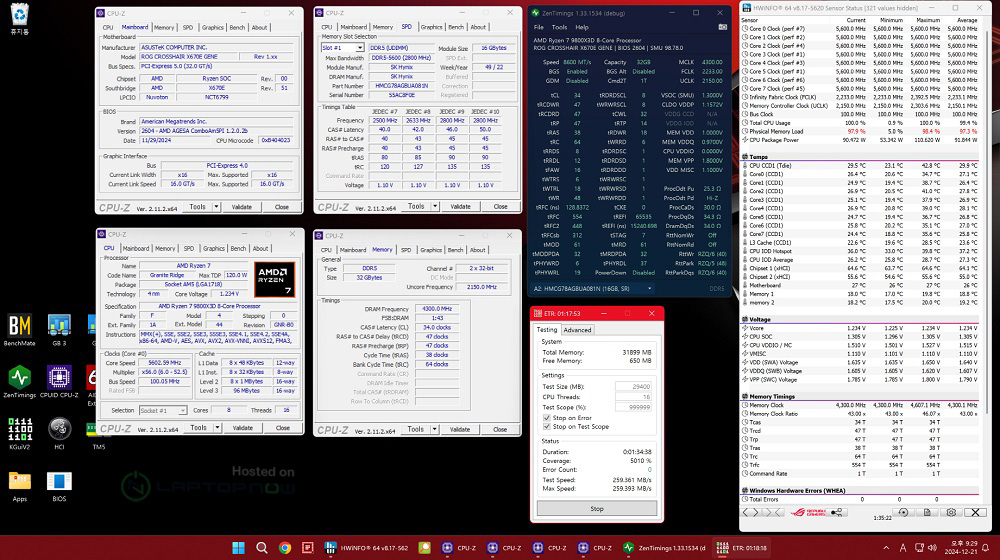
Task: Open BenchMate desktop shortcut
Action: (x=20, y=329)
